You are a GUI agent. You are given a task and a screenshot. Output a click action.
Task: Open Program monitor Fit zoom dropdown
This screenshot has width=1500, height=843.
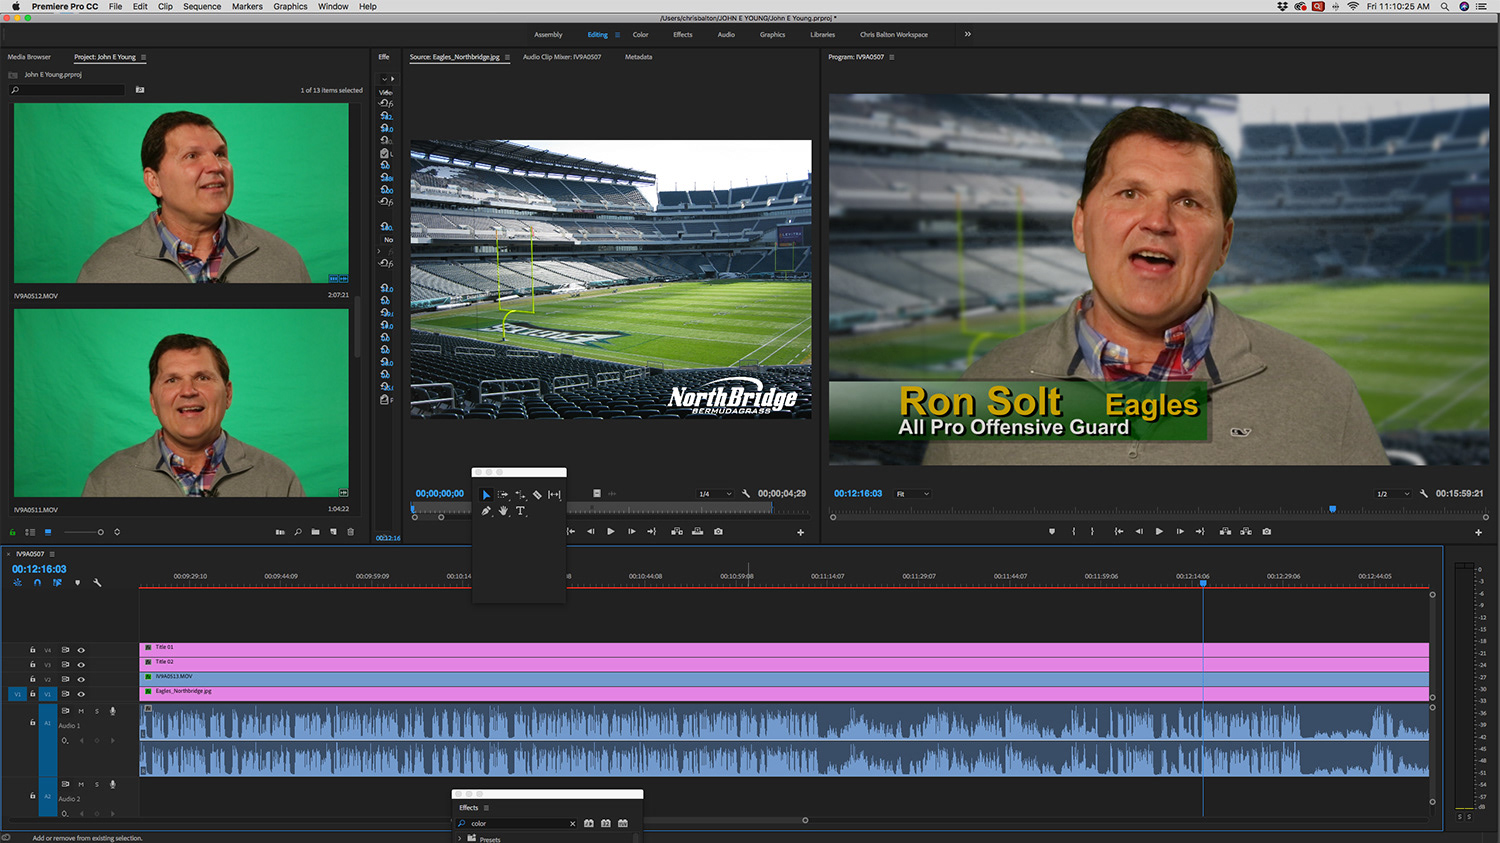(912, 494)
